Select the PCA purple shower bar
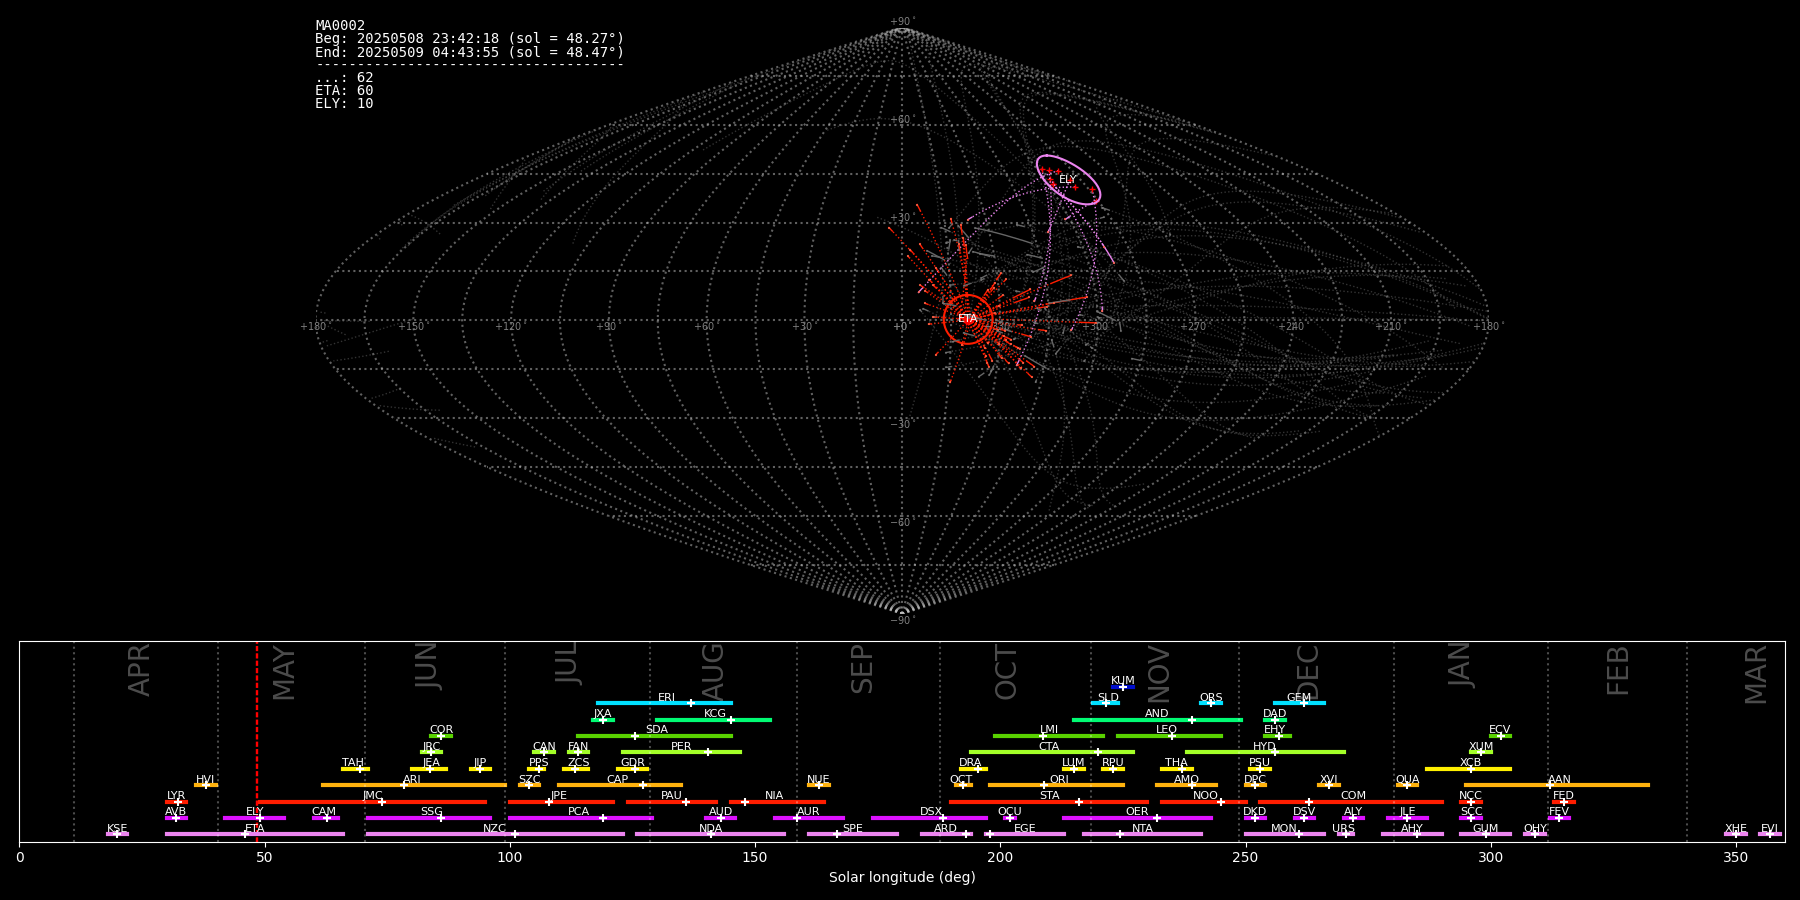This screenshot has width=1800, height=900. 580,818
